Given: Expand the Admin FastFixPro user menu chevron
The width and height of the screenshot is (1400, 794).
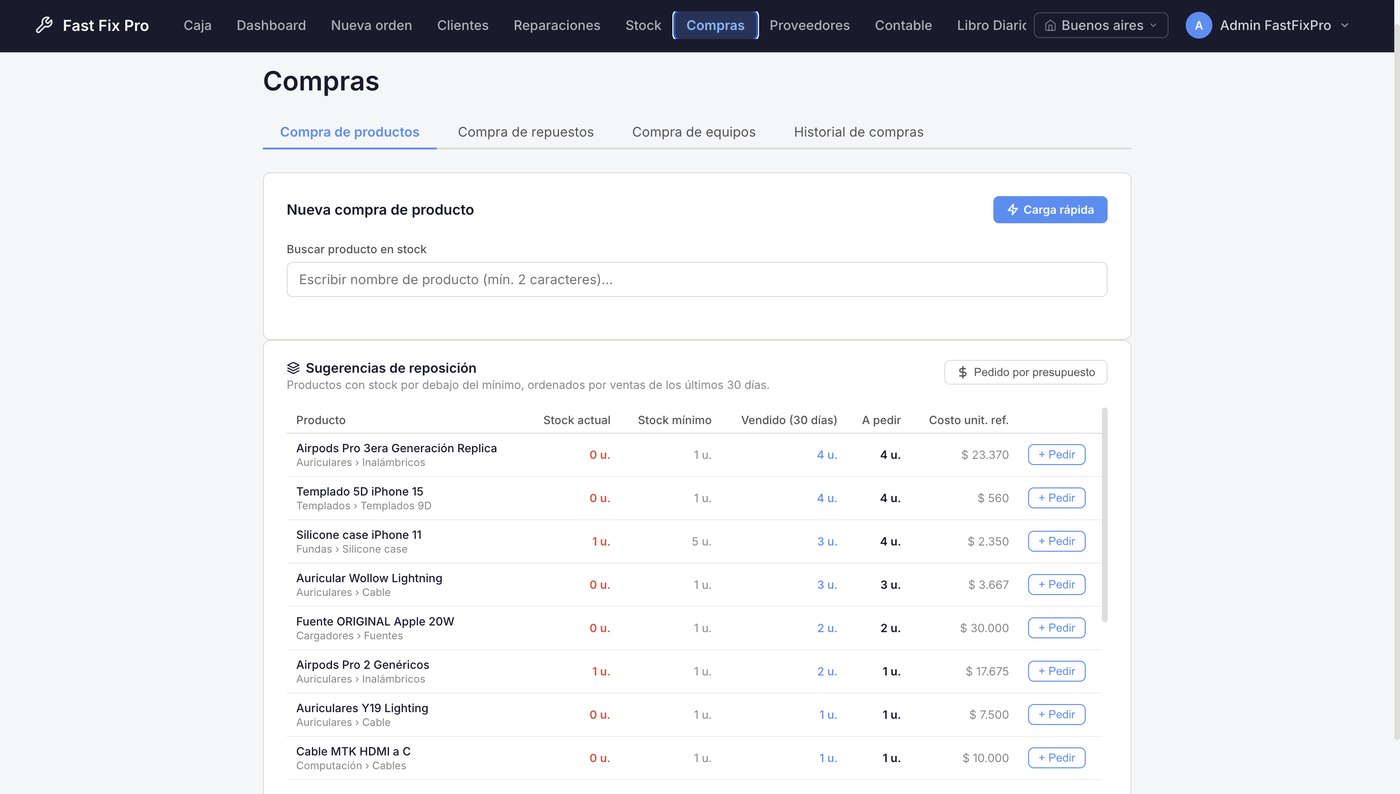Looking at the screenshot, I should (x=1344, y=25).
